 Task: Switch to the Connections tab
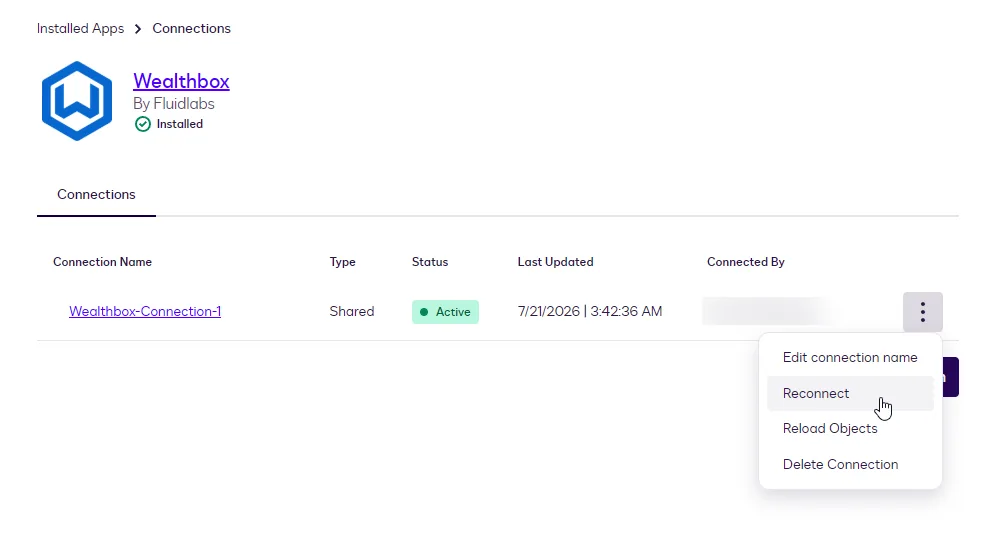96,194
